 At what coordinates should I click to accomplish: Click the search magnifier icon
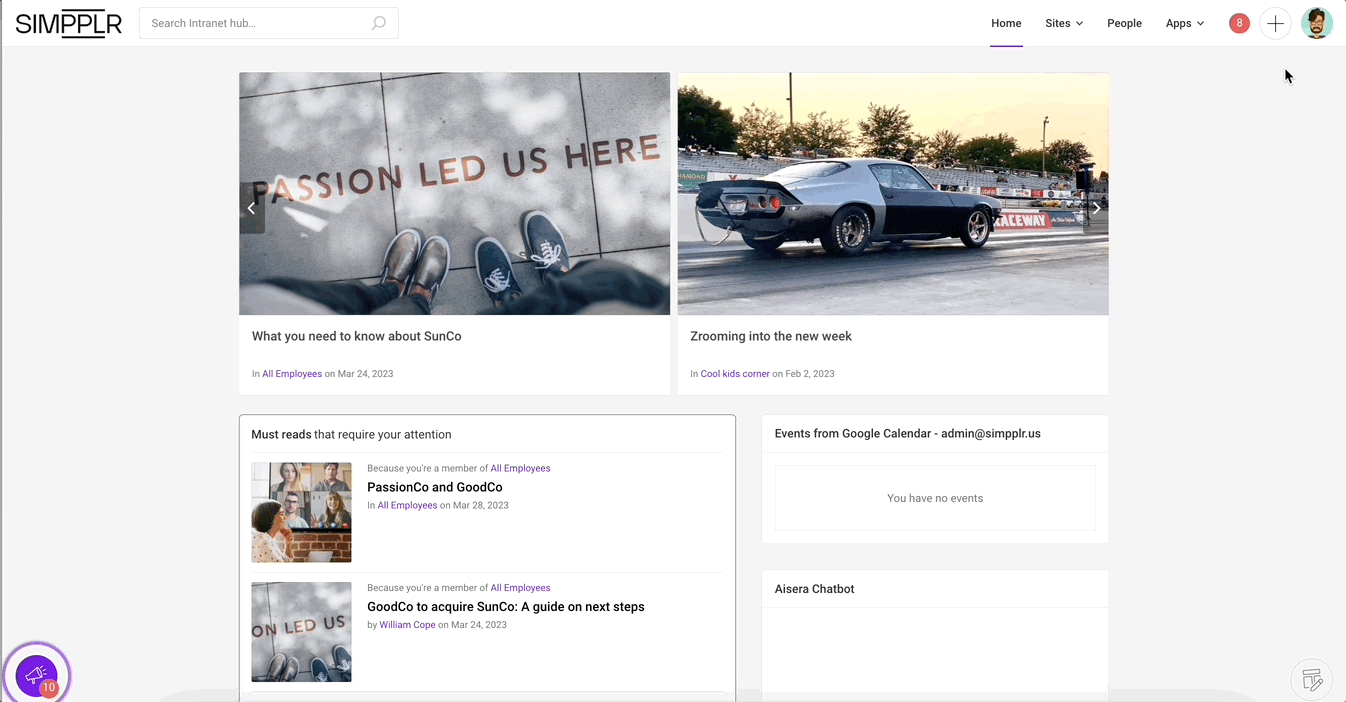coord(379,23)
